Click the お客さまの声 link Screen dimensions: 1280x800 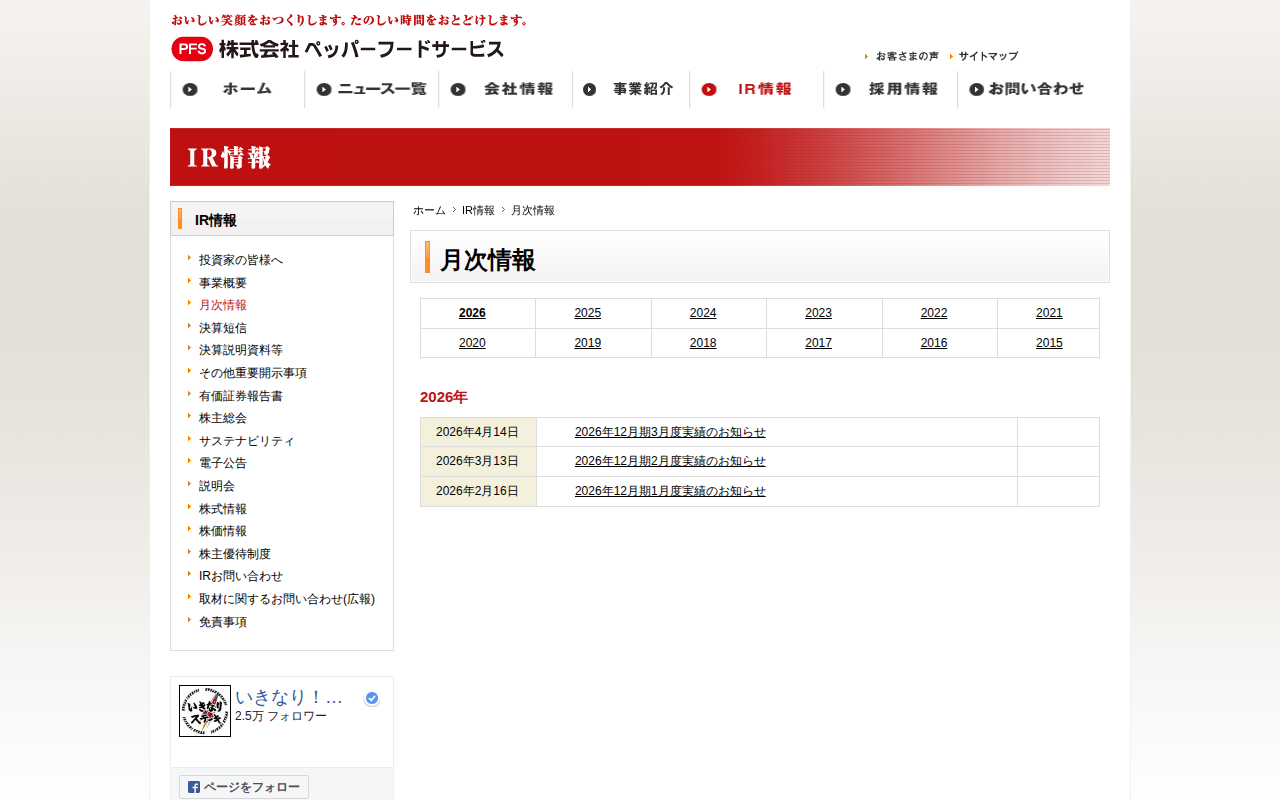coord(907,56)
